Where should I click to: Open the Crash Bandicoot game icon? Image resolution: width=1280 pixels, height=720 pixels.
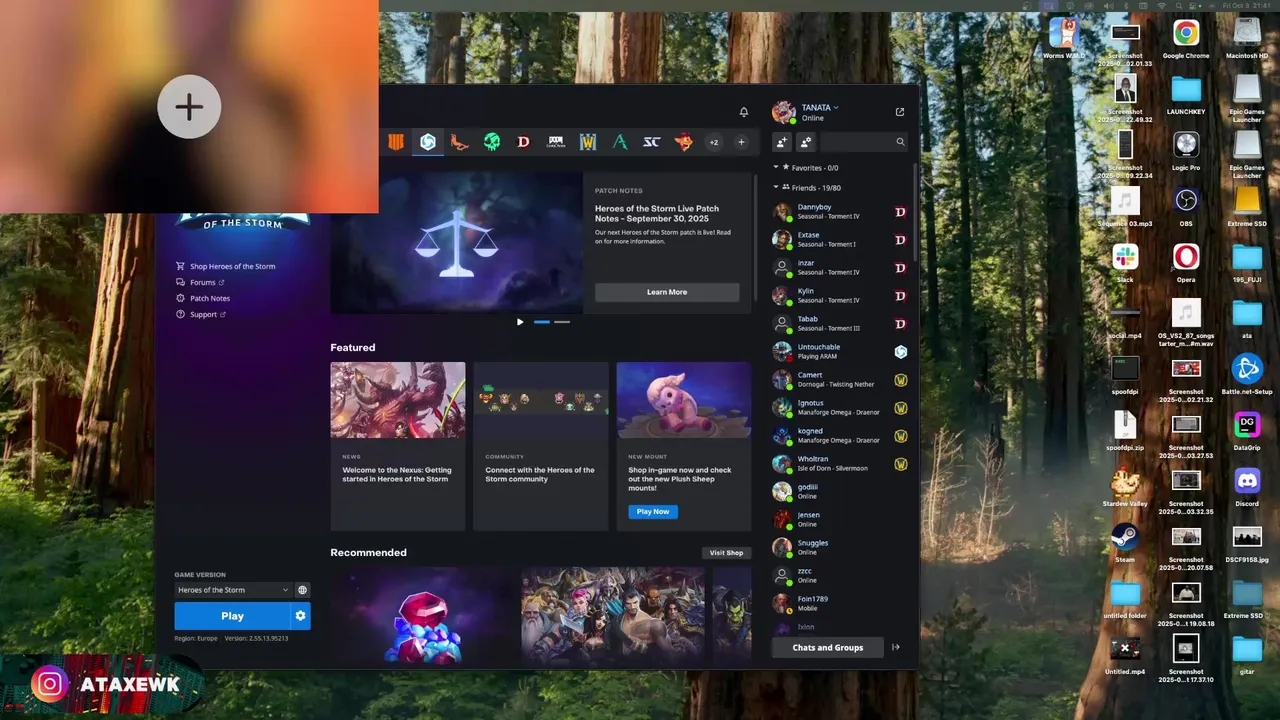click(684, 142)
